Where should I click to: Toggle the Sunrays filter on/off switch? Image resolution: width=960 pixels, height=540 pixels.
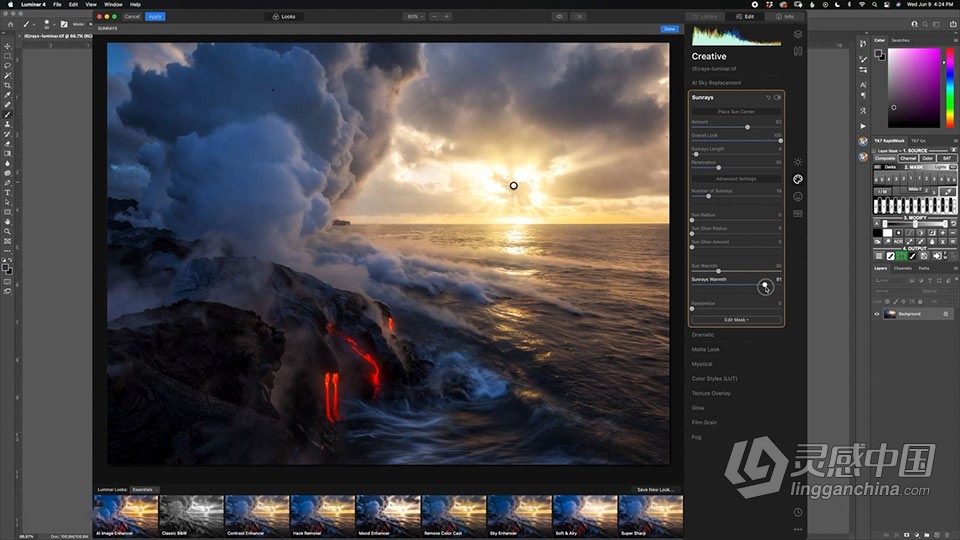click(778, 97)
